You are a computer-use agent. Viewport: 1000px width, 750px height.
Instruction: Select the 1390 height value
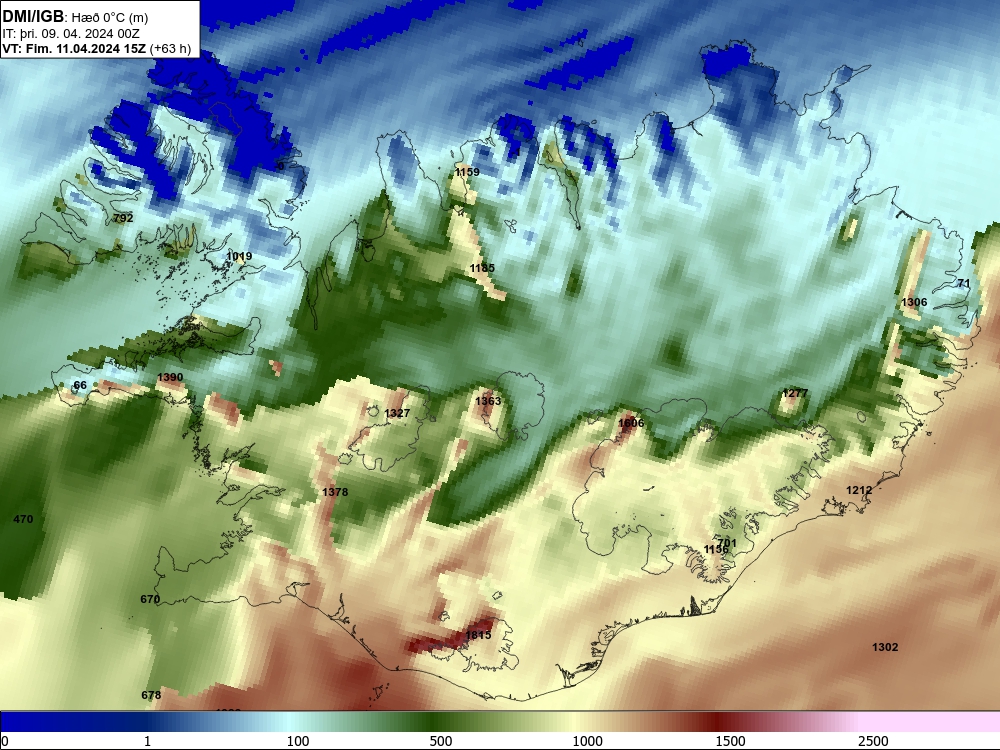[x=170, y=378]
